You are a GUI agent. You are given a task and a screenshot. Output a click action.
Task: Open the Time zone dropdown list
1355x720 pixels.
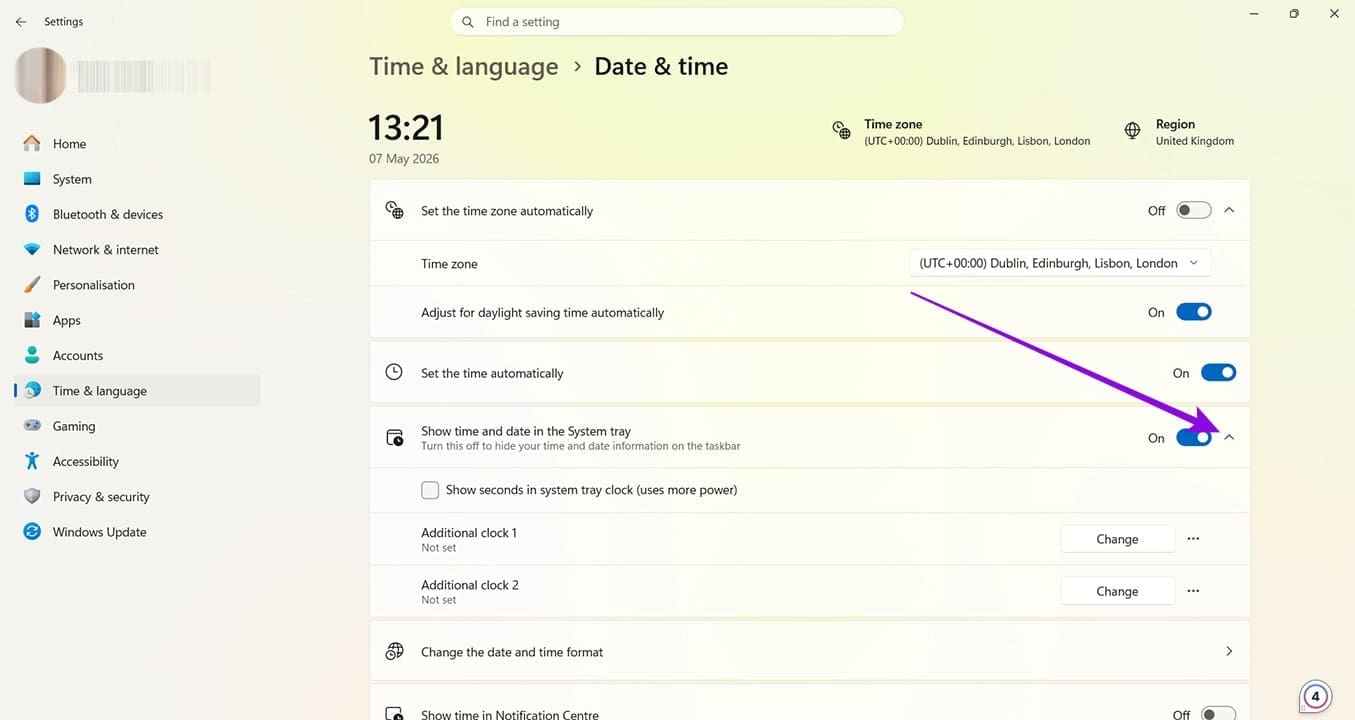1059,263
